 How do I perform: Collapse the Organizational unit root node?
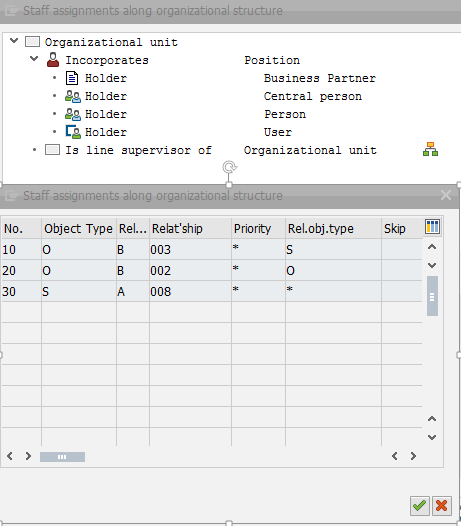tap(14, 41)
